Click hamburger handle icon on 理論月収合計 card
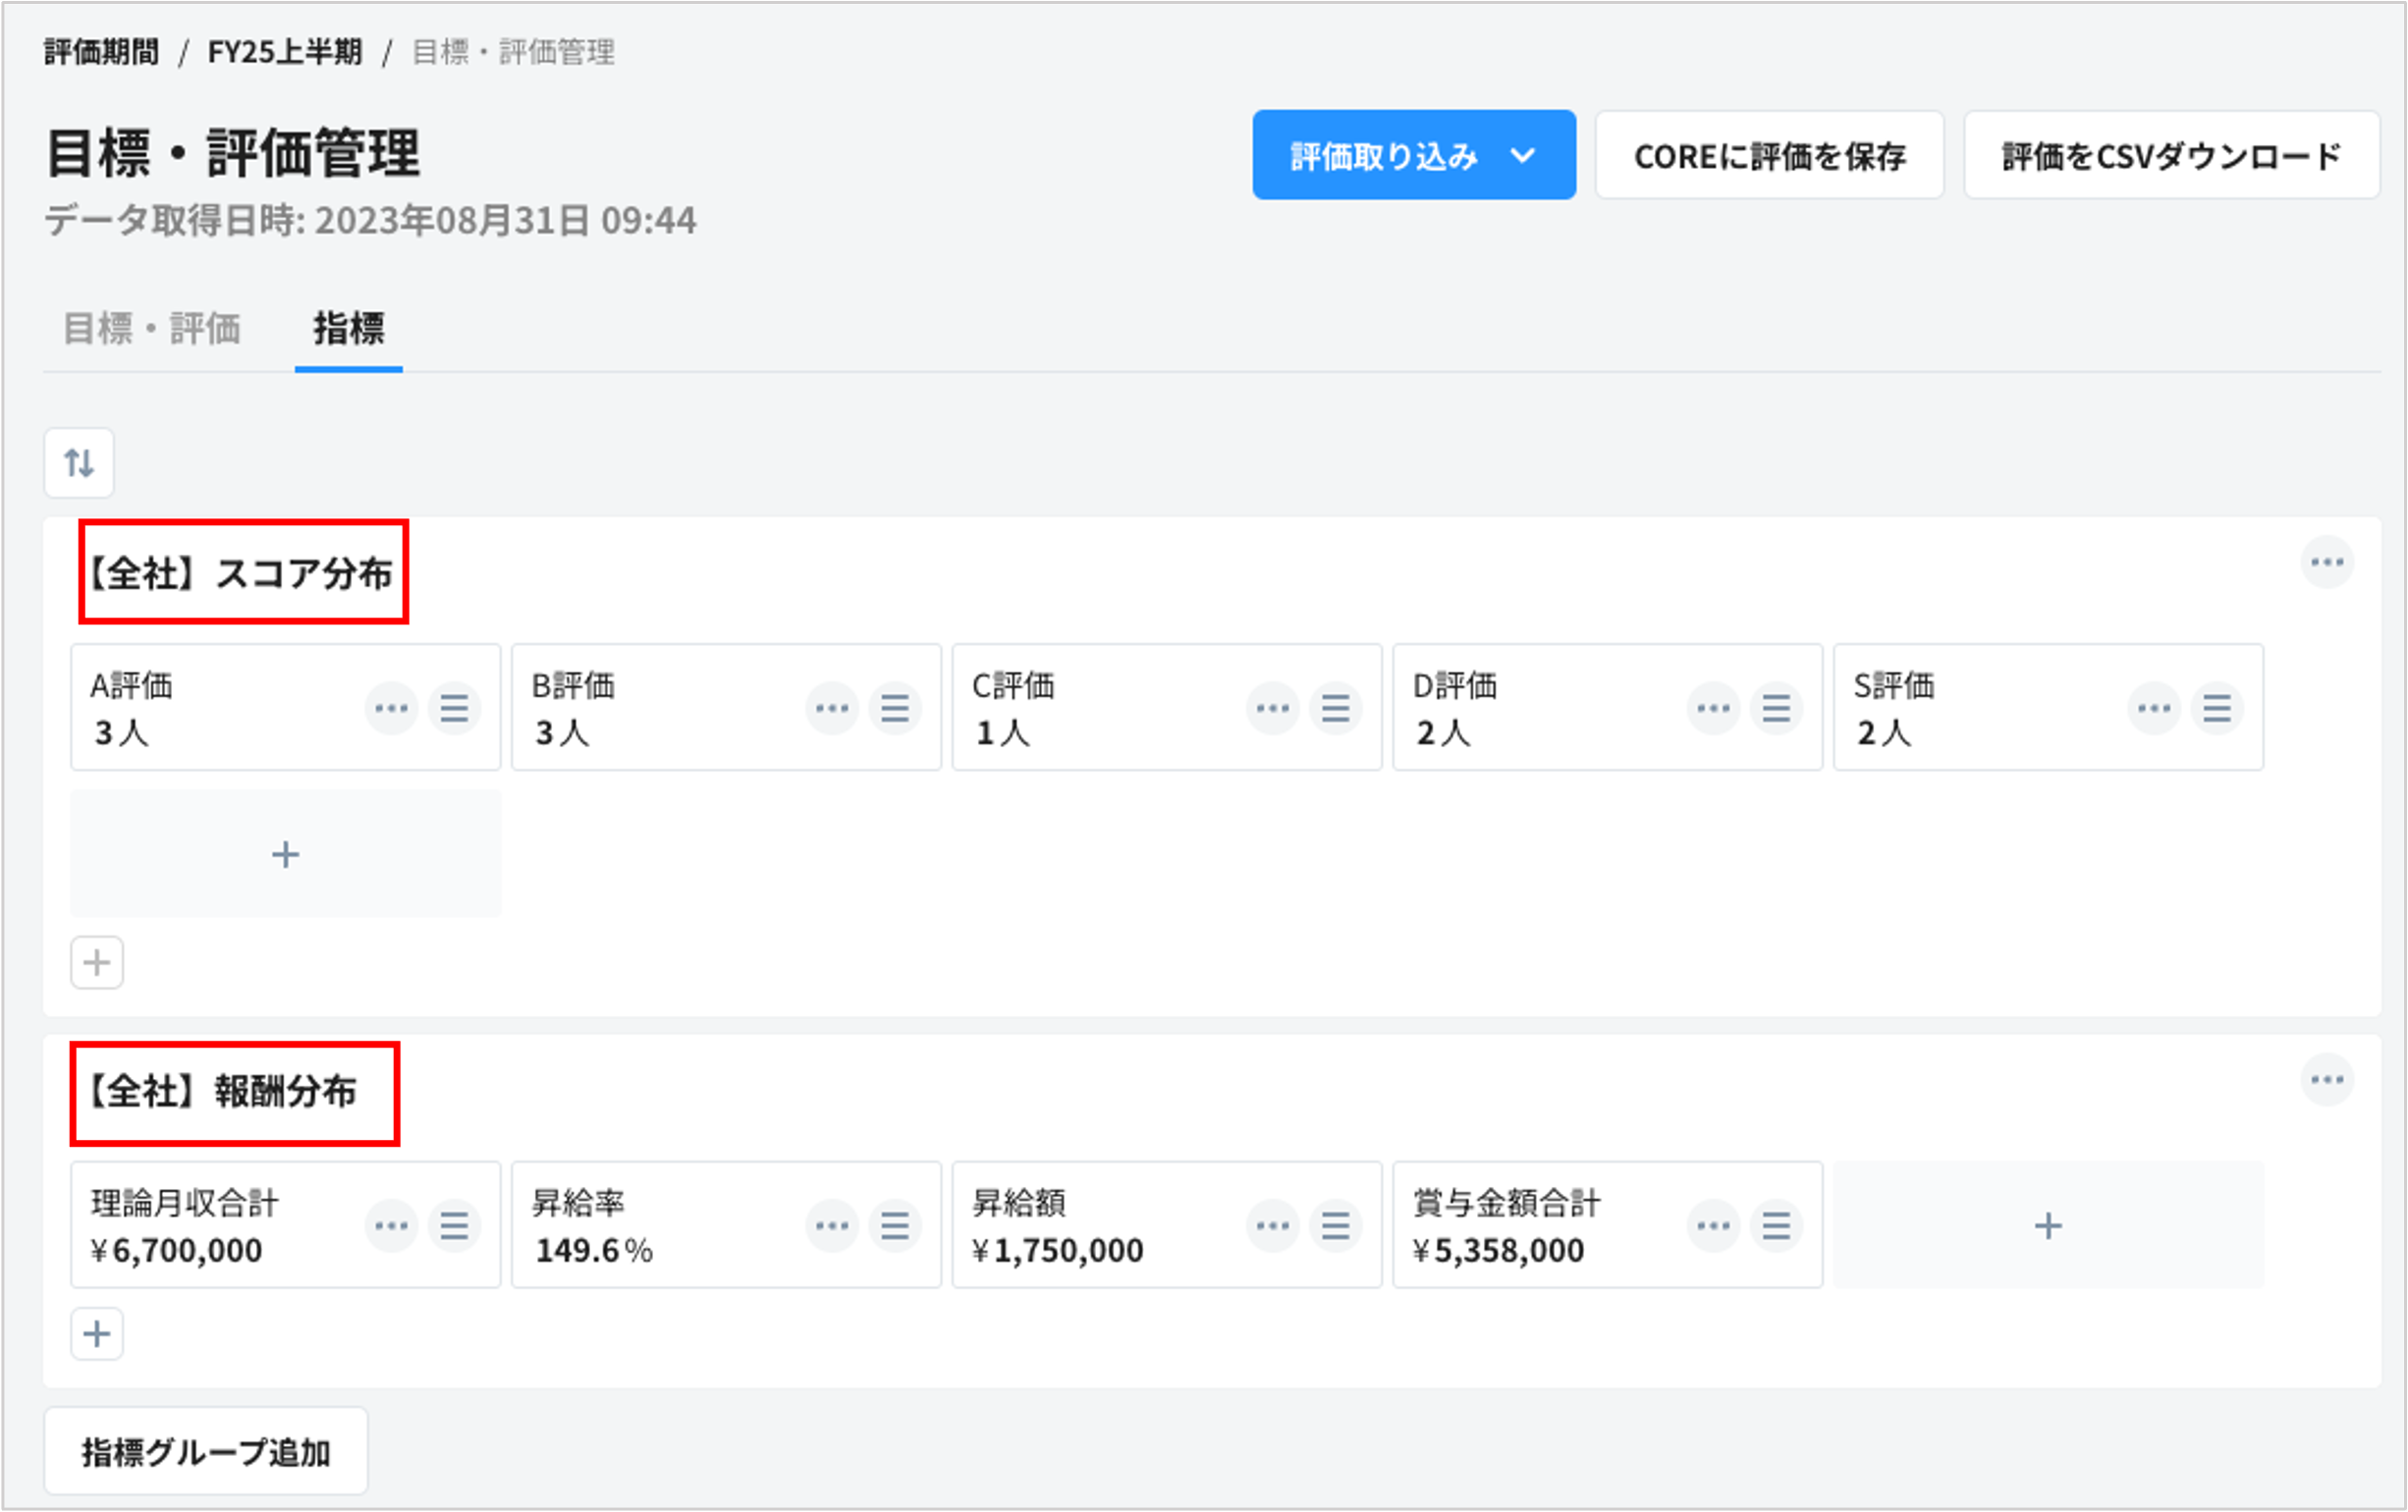The image size is (2408, 1512). 454,1225
